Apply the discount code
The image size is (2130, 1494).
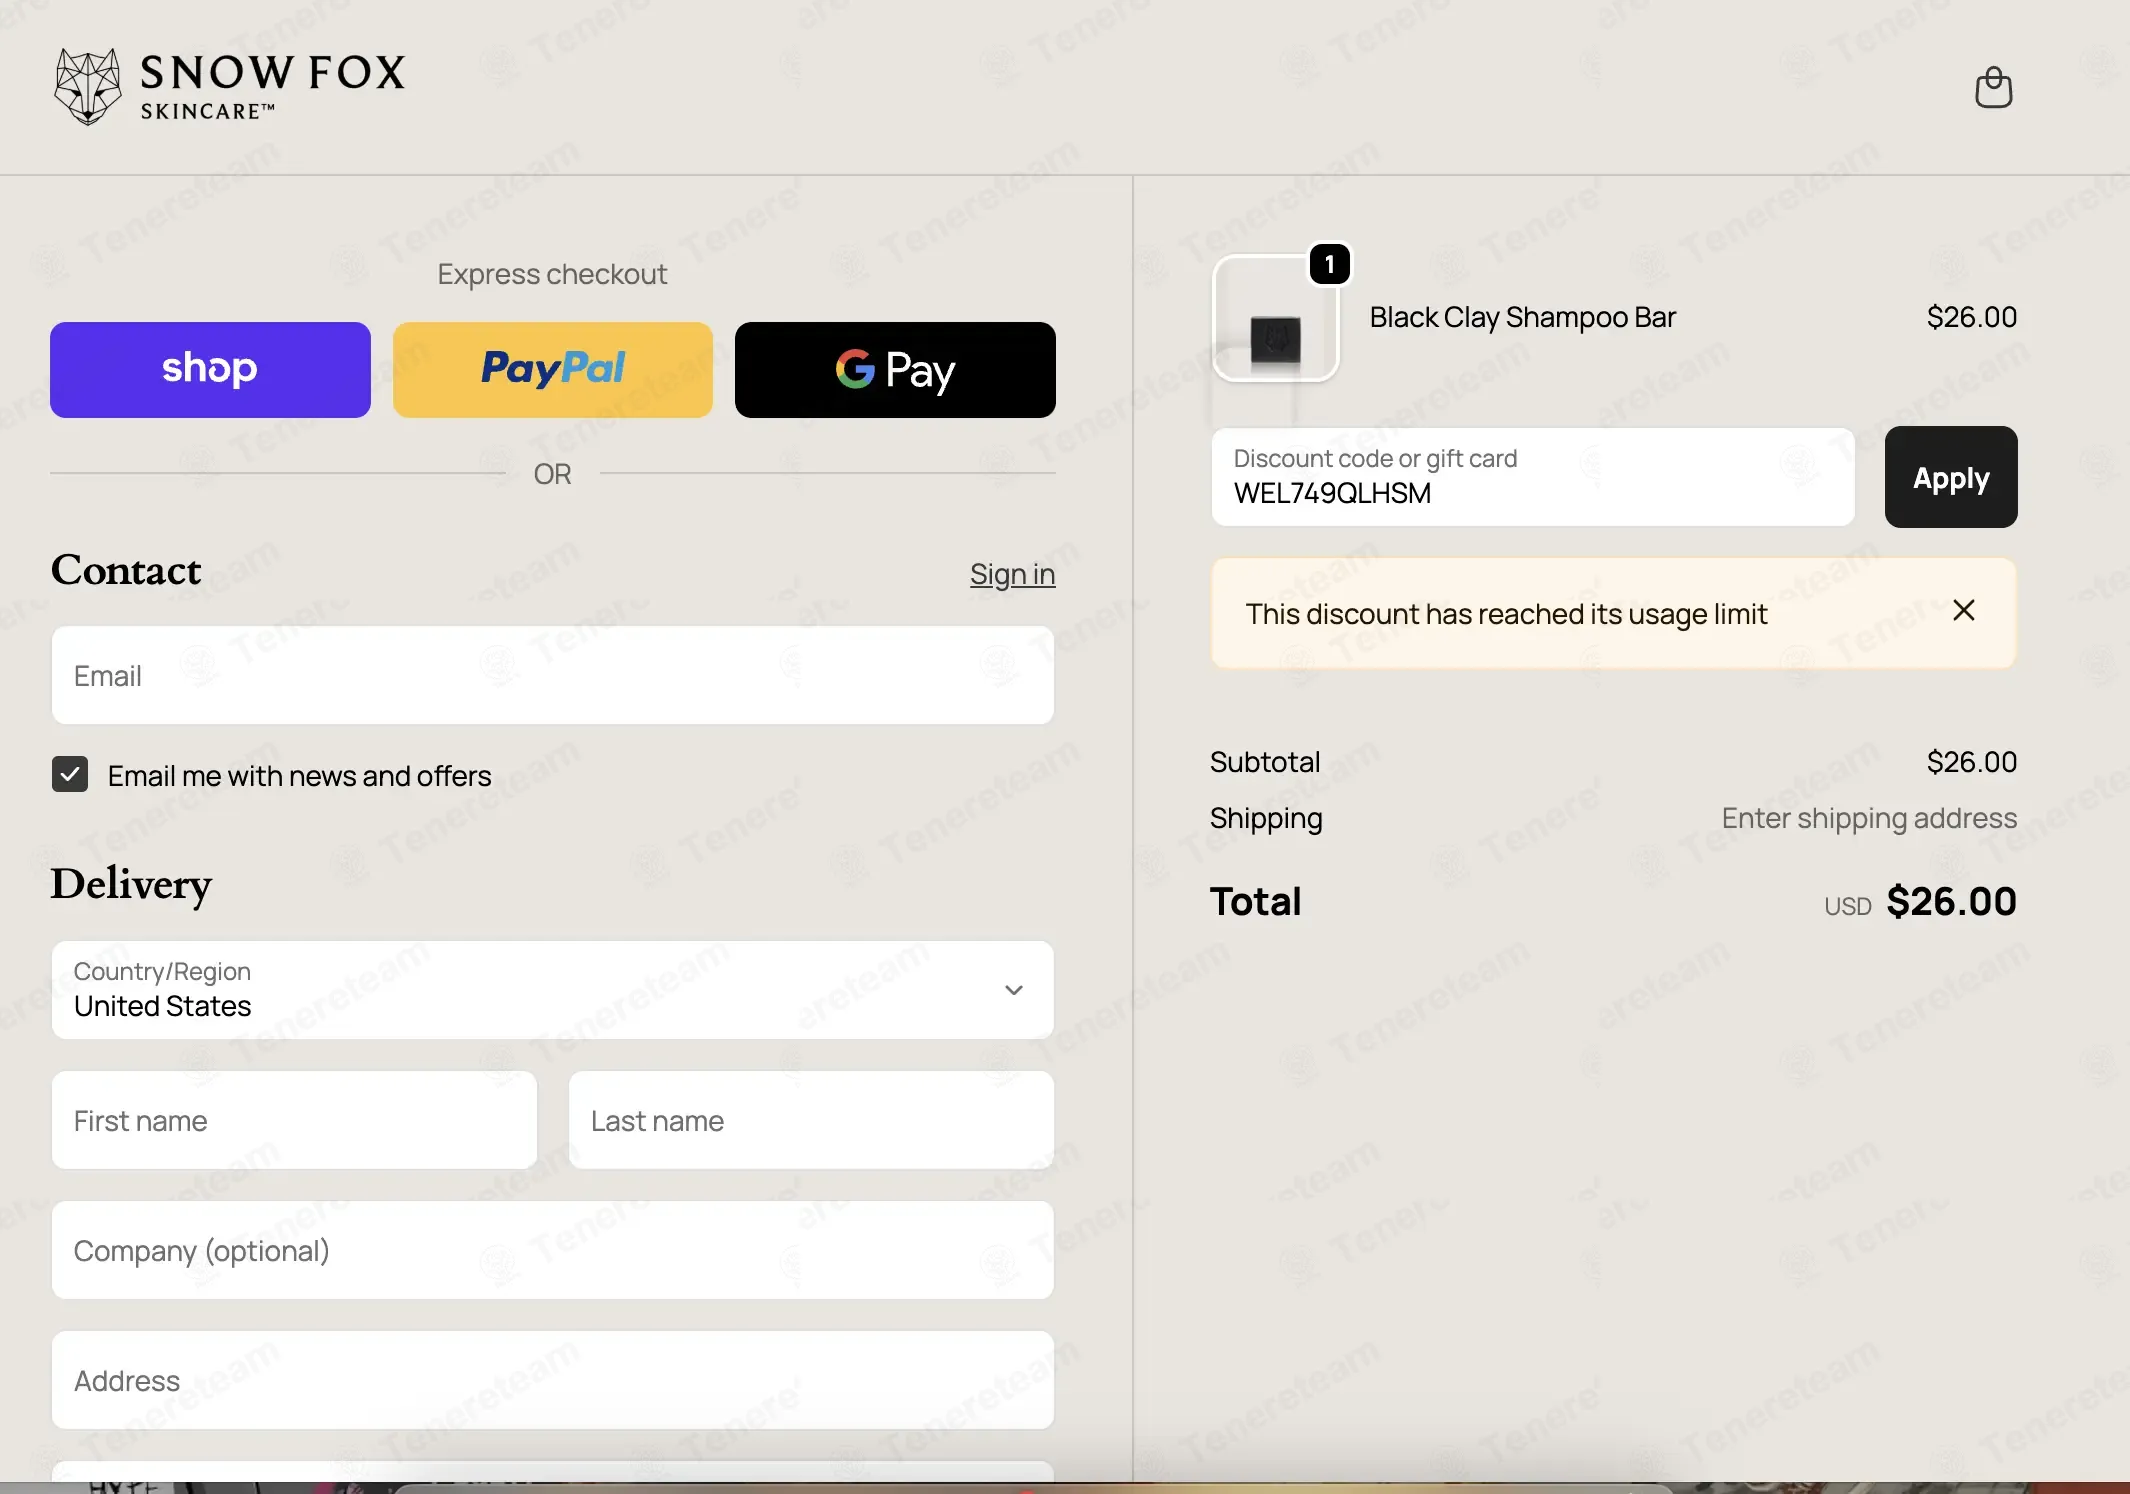1951,477
